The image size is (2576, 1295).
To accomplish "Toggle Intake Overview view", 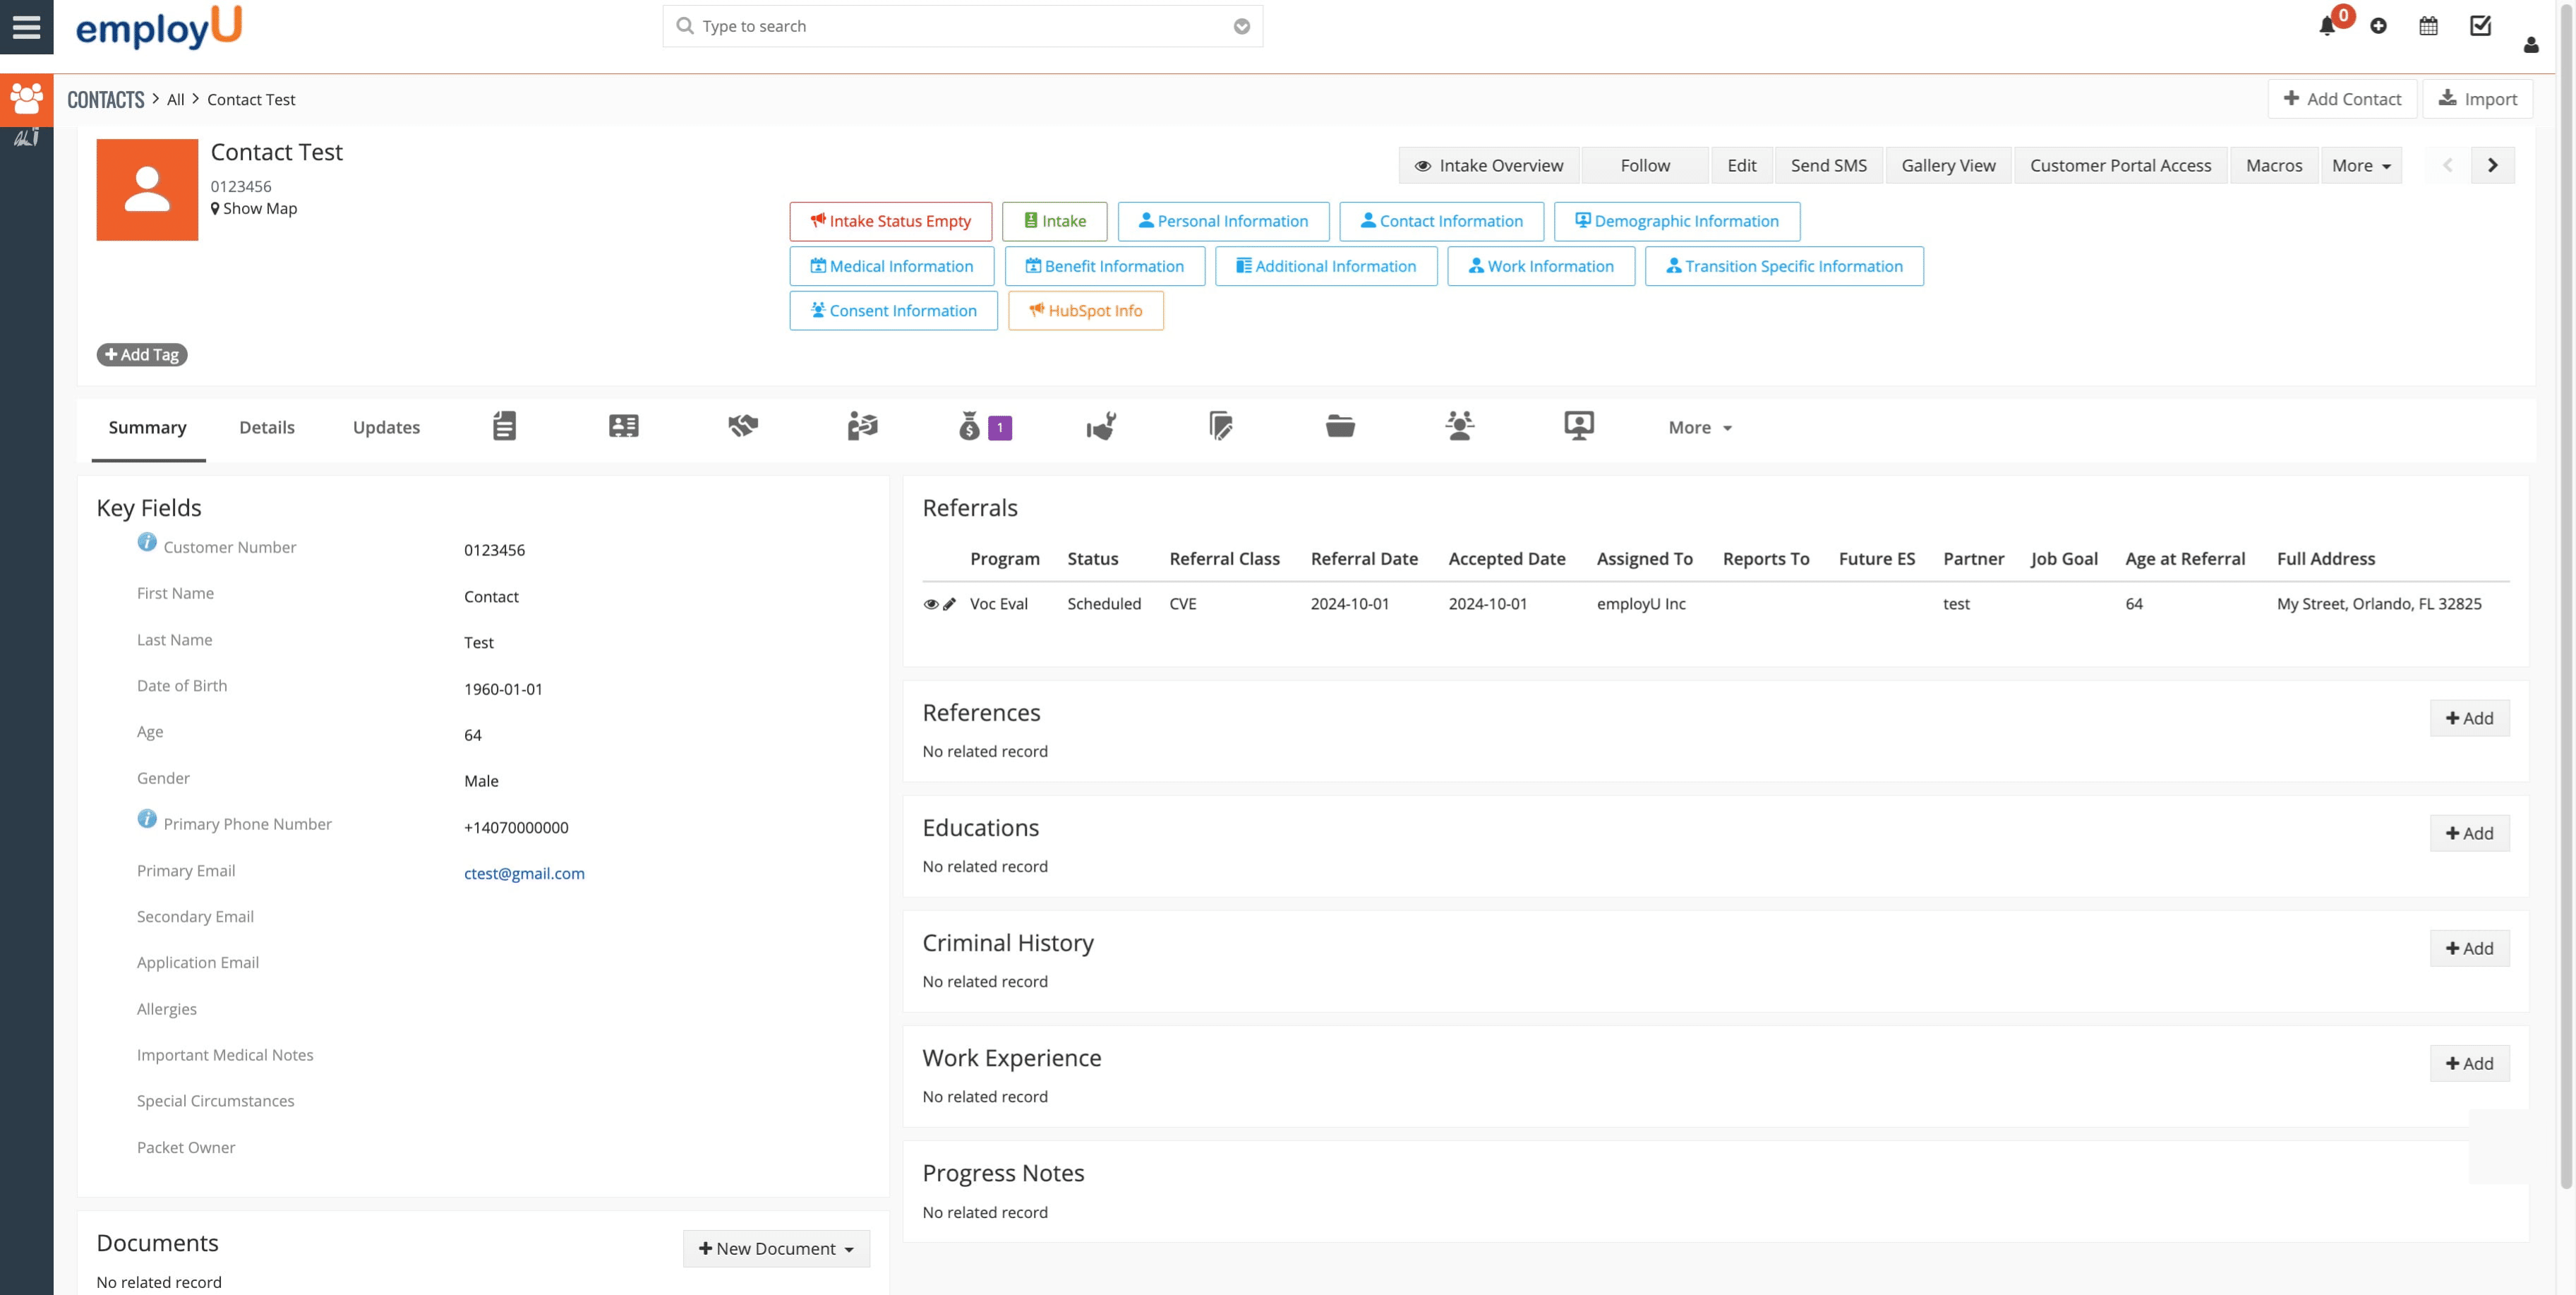I will (x=1488, y=166).
